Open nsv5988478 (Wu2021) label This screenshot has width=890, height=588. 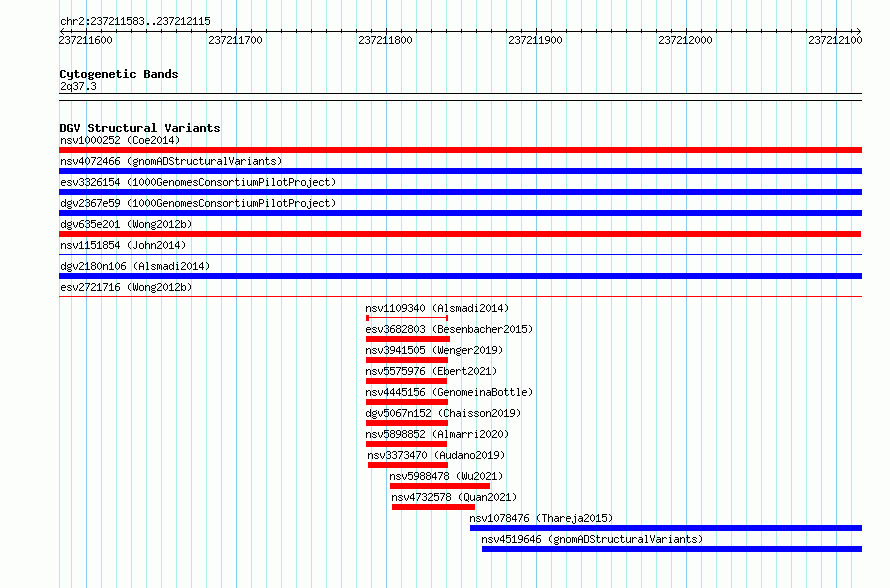coord(446,476)
